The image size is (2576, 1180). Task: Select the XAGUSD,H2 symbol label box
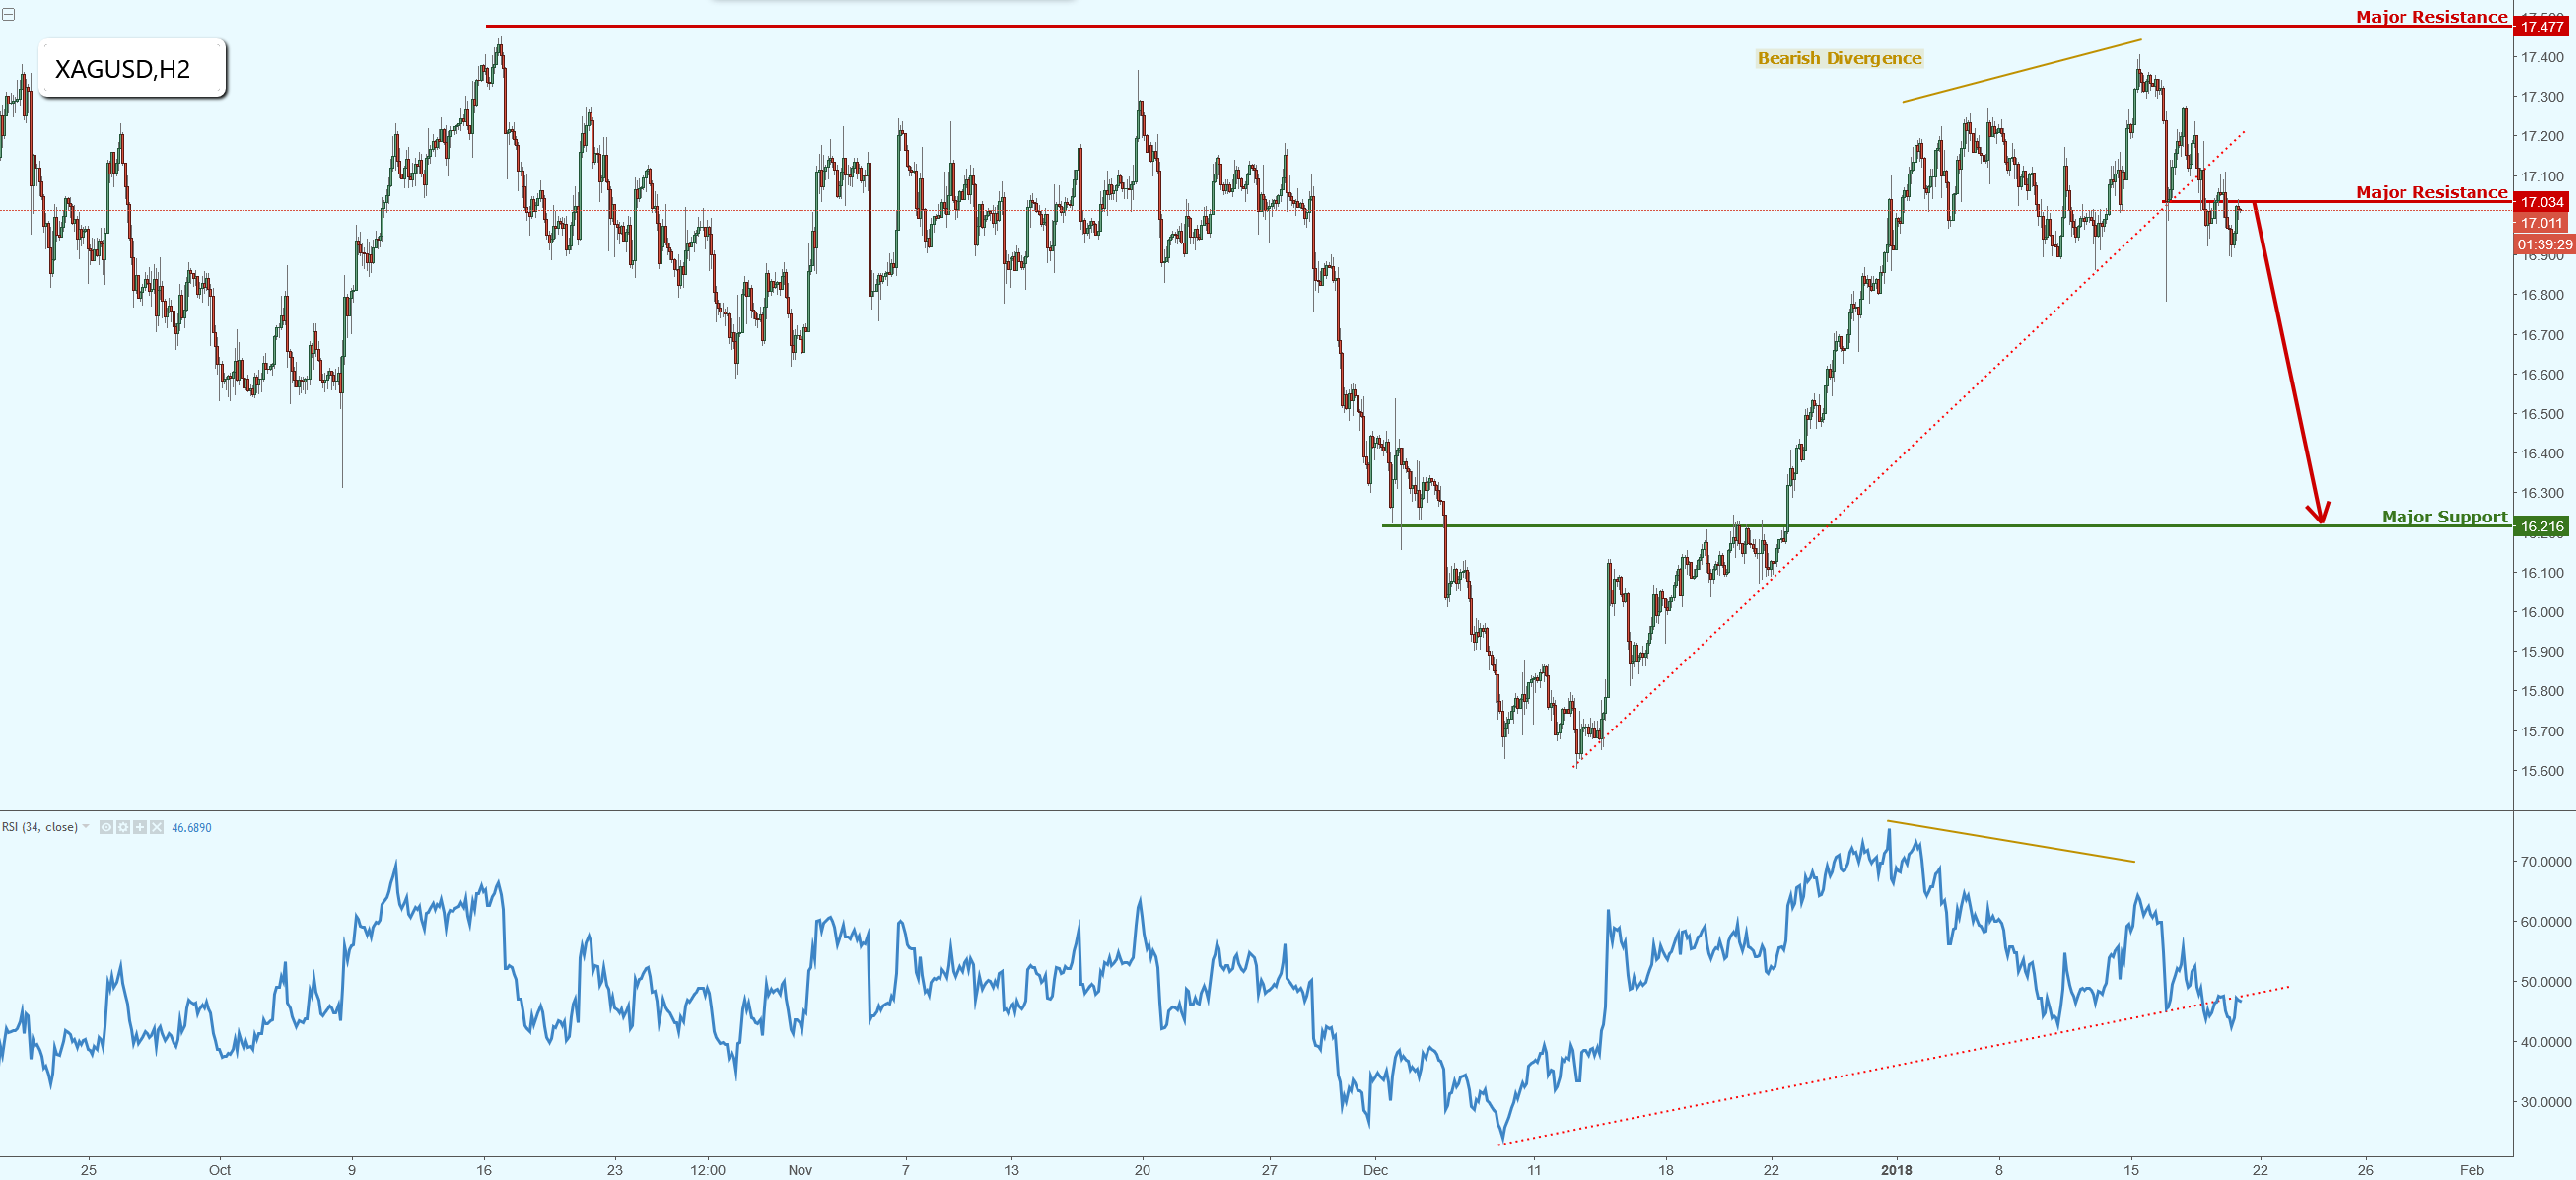(132, 69)
